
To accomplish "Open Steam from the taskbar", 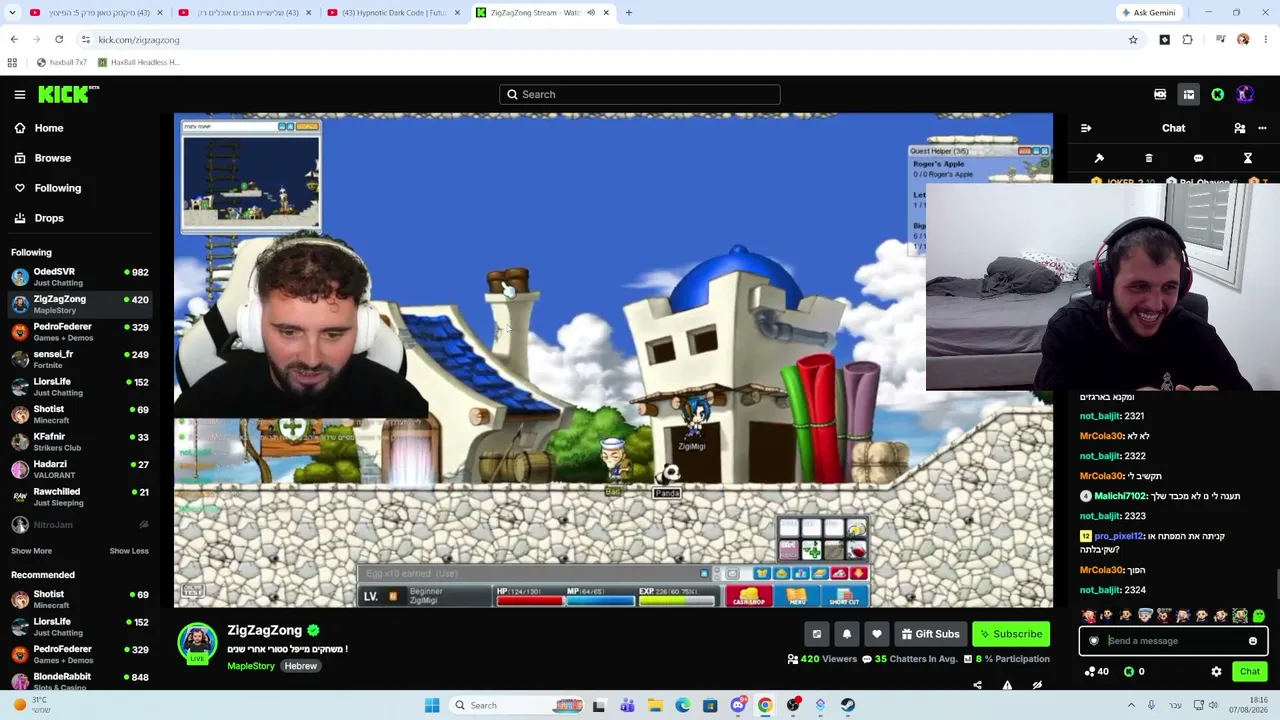I will [847, 706].
